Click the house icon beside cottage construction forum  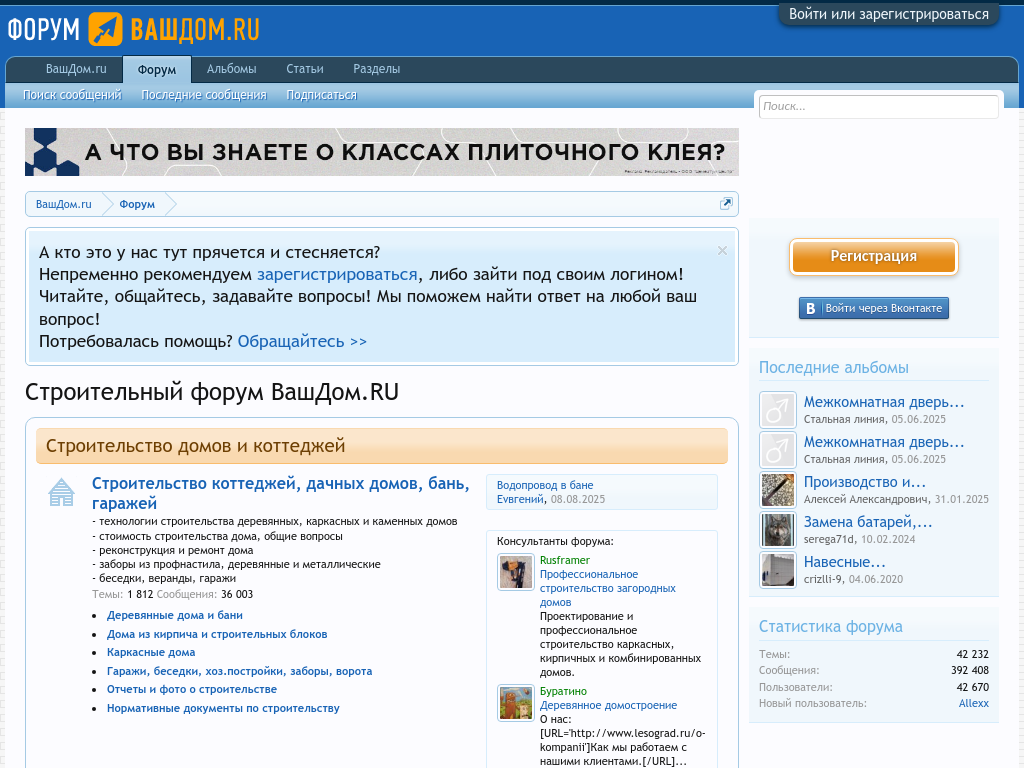pos(61,492)
